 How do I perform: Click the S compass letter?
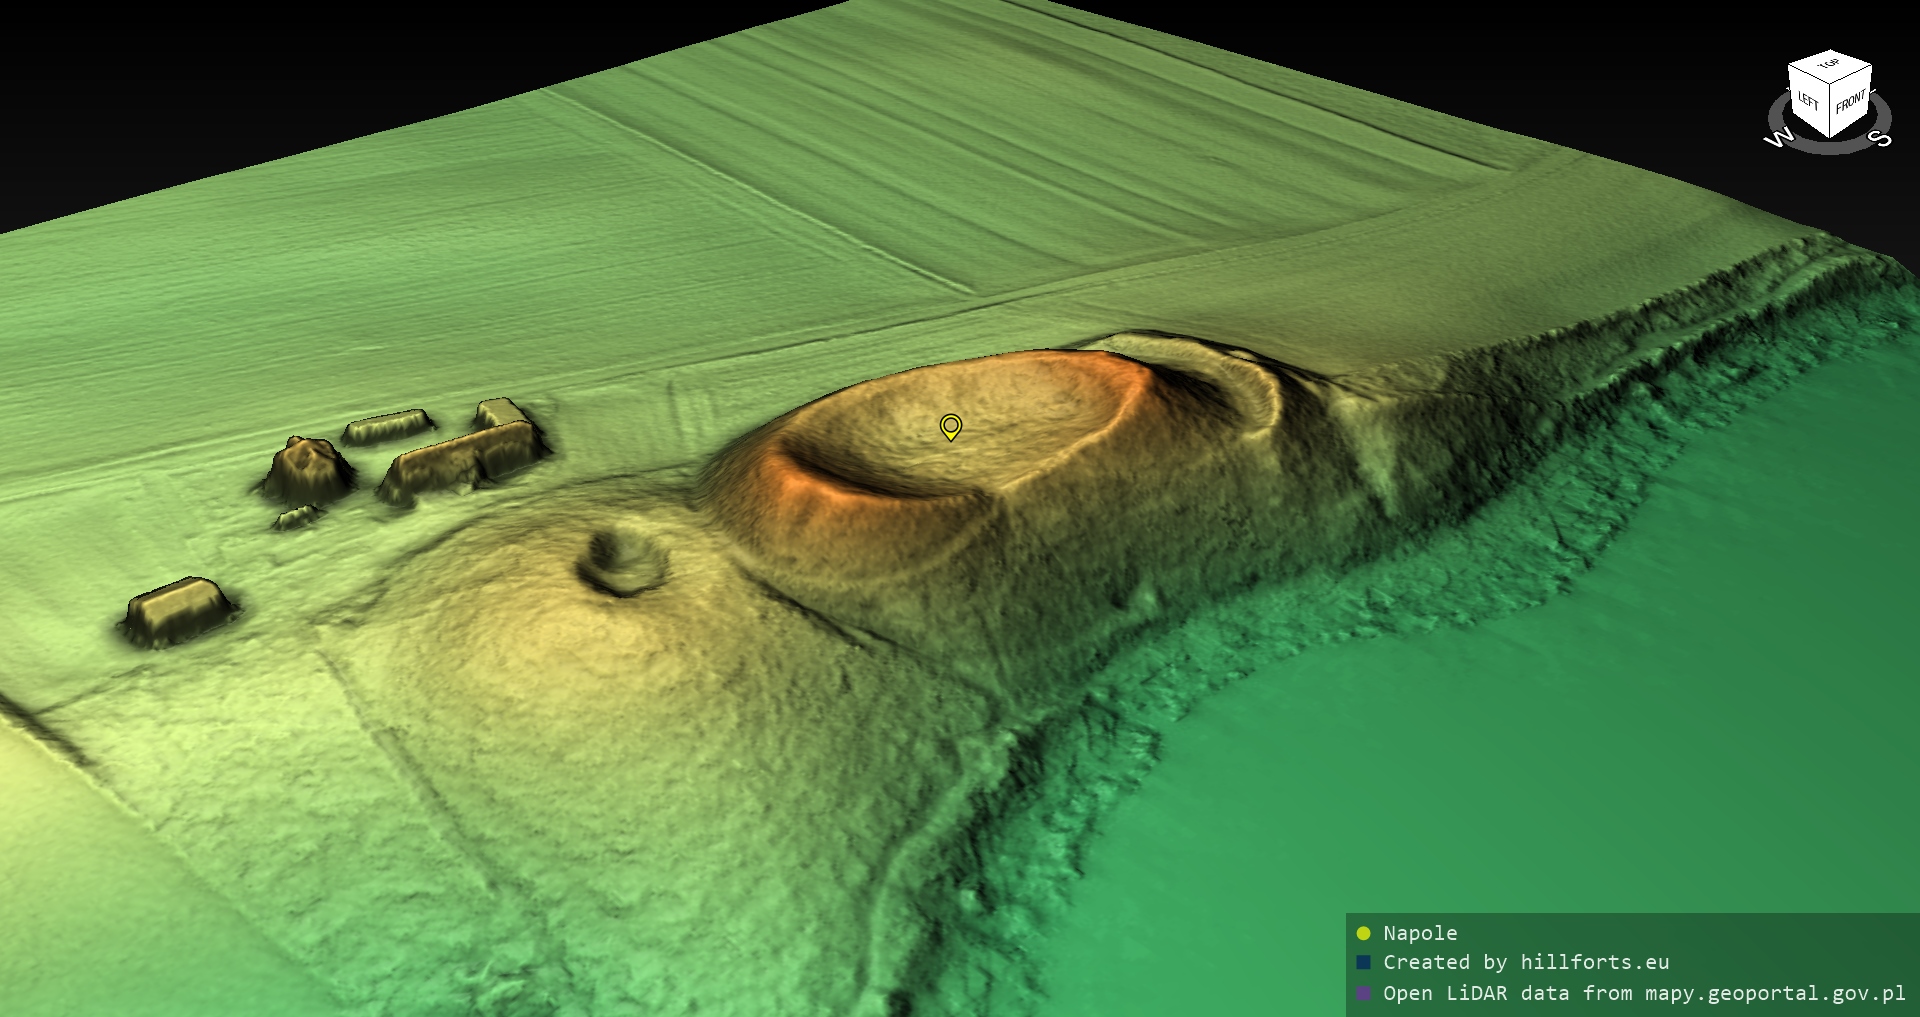pos(1881,138)
